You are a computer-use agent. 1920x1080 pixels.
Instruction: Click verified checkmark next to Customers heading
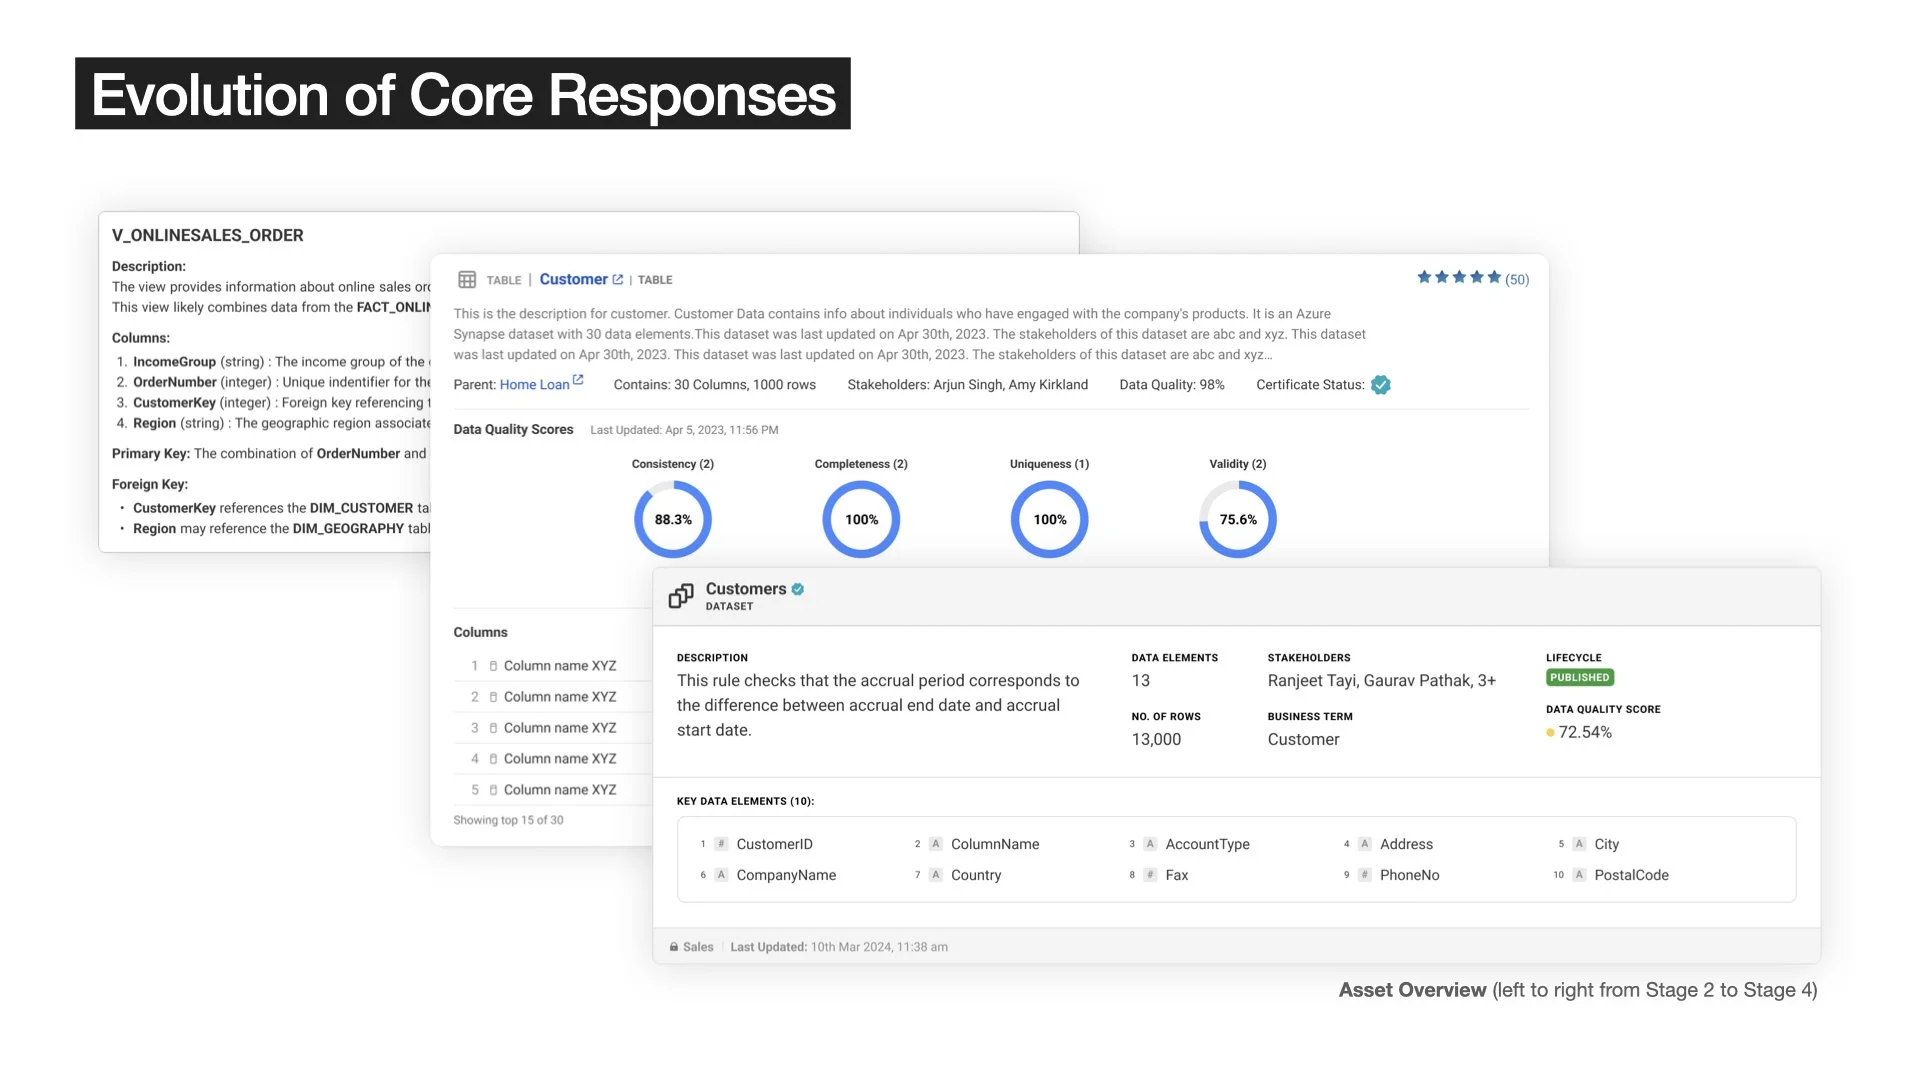click(x=798, y=589)
